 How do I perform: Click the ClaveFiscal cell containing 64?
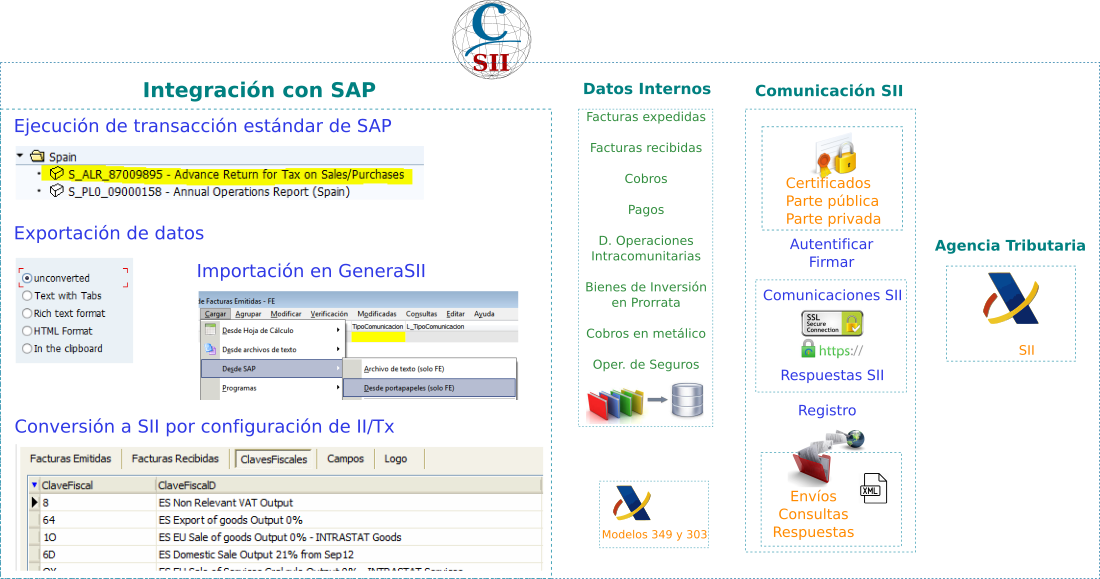[97, 520]
